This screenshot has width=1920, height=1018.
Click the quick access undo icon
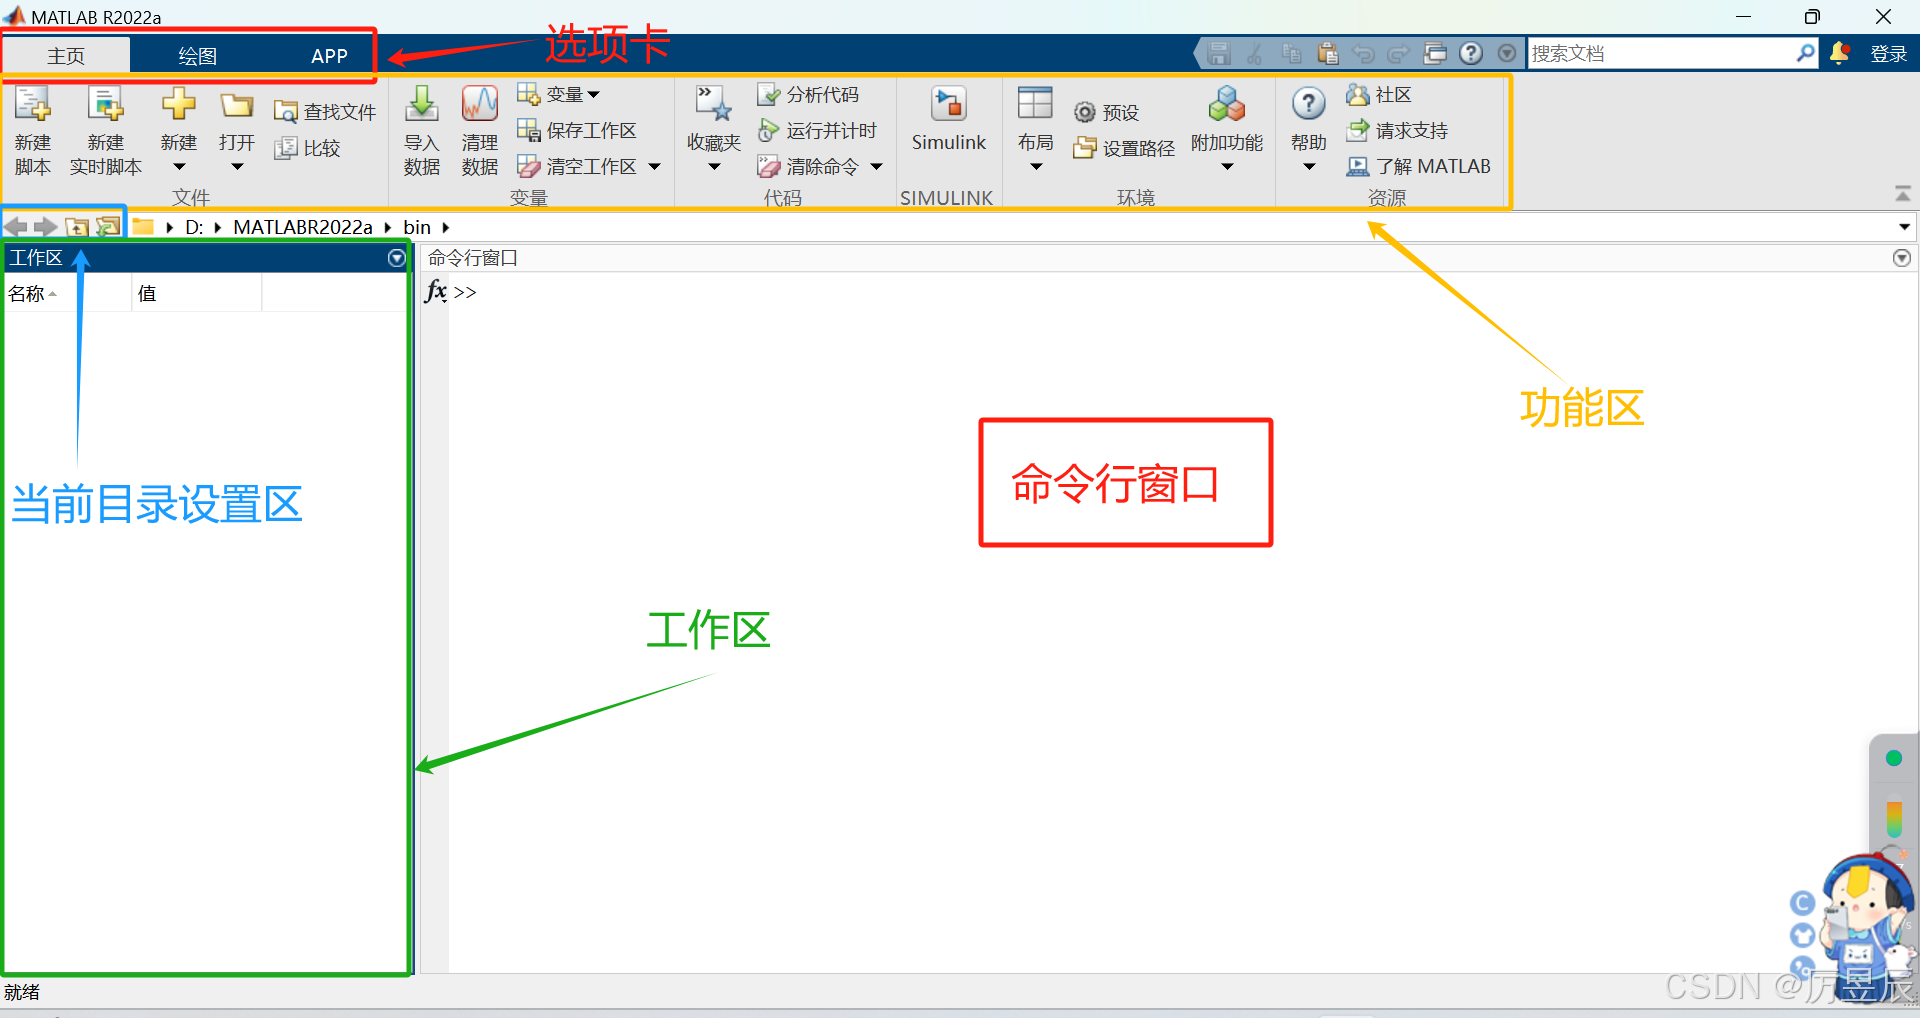coord(1363,53)
